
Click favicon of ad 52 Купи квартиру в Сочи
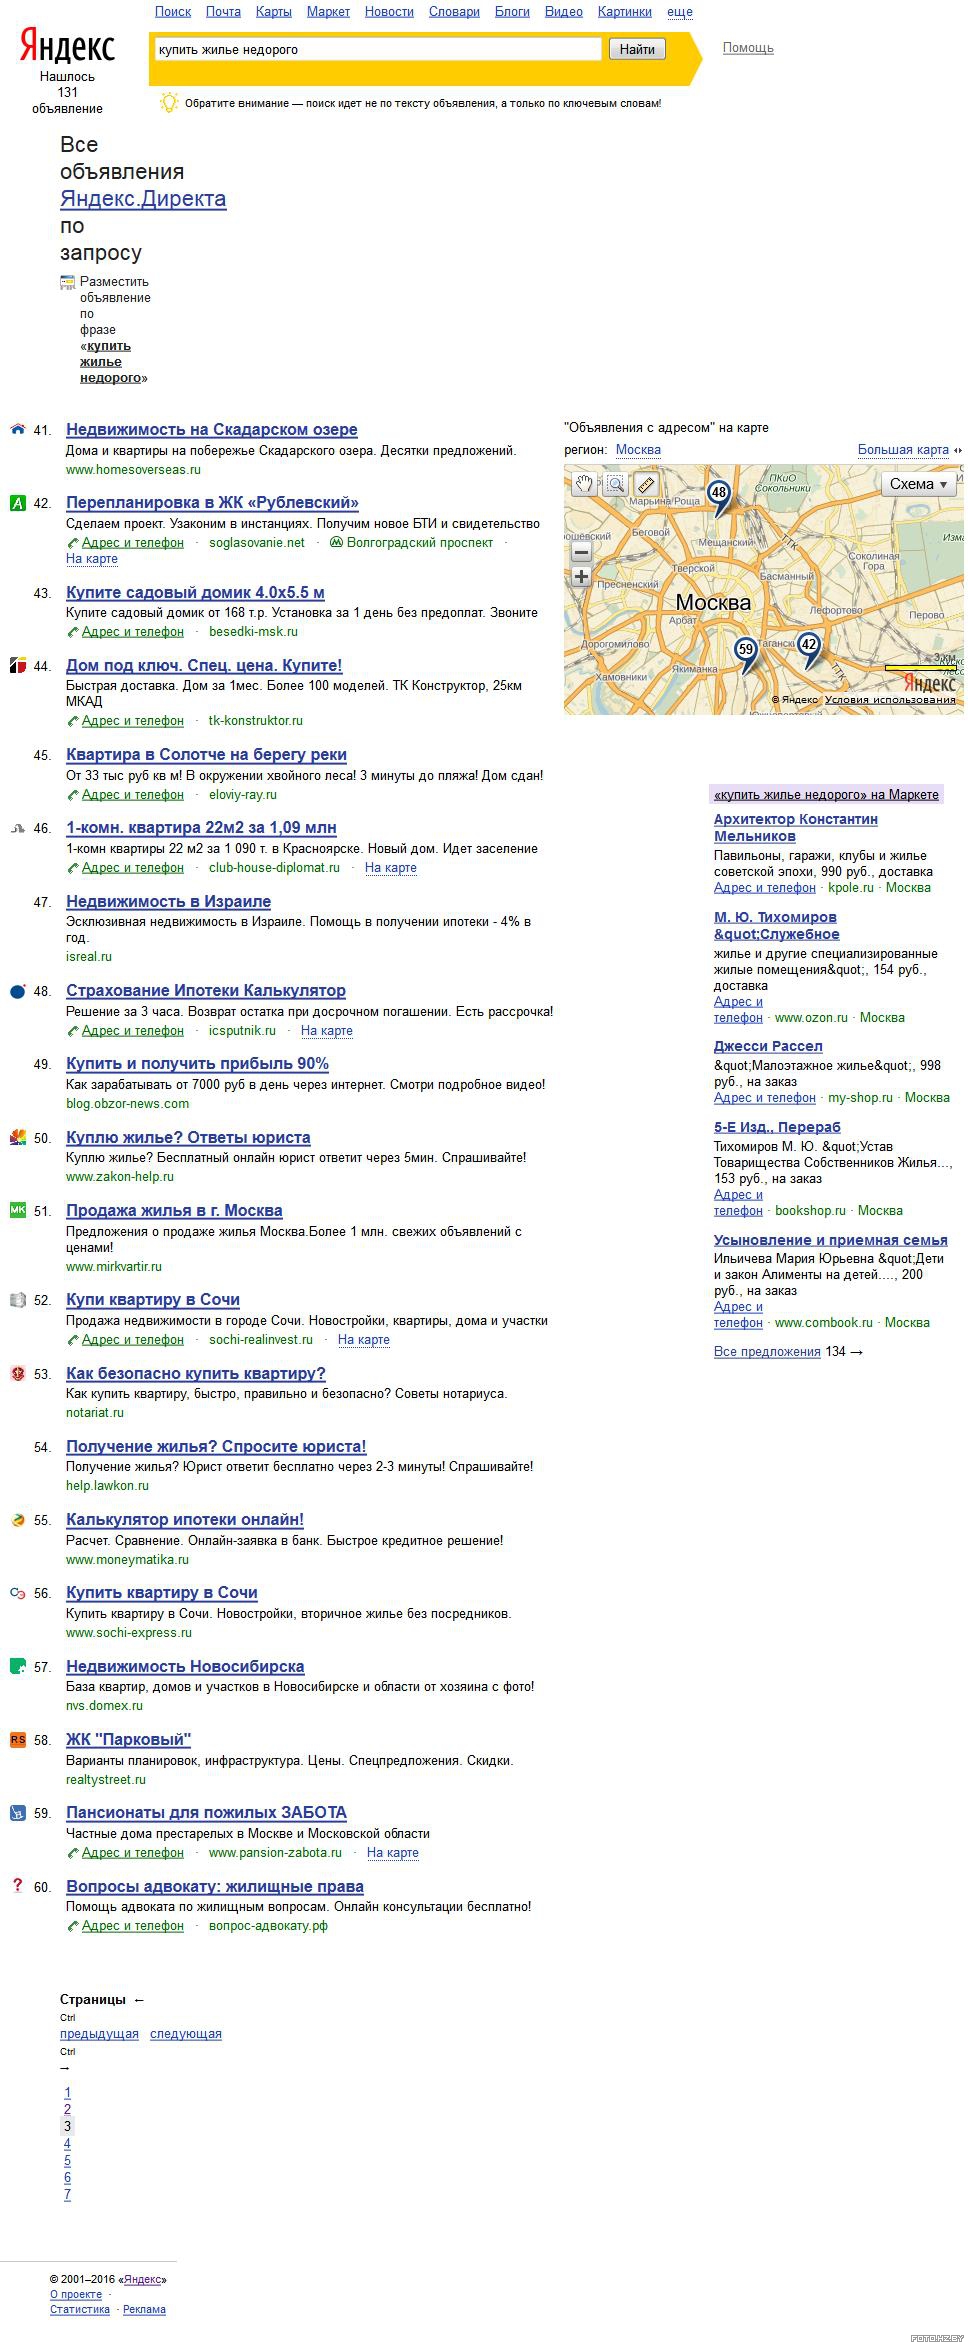(x=17, y=1300)
